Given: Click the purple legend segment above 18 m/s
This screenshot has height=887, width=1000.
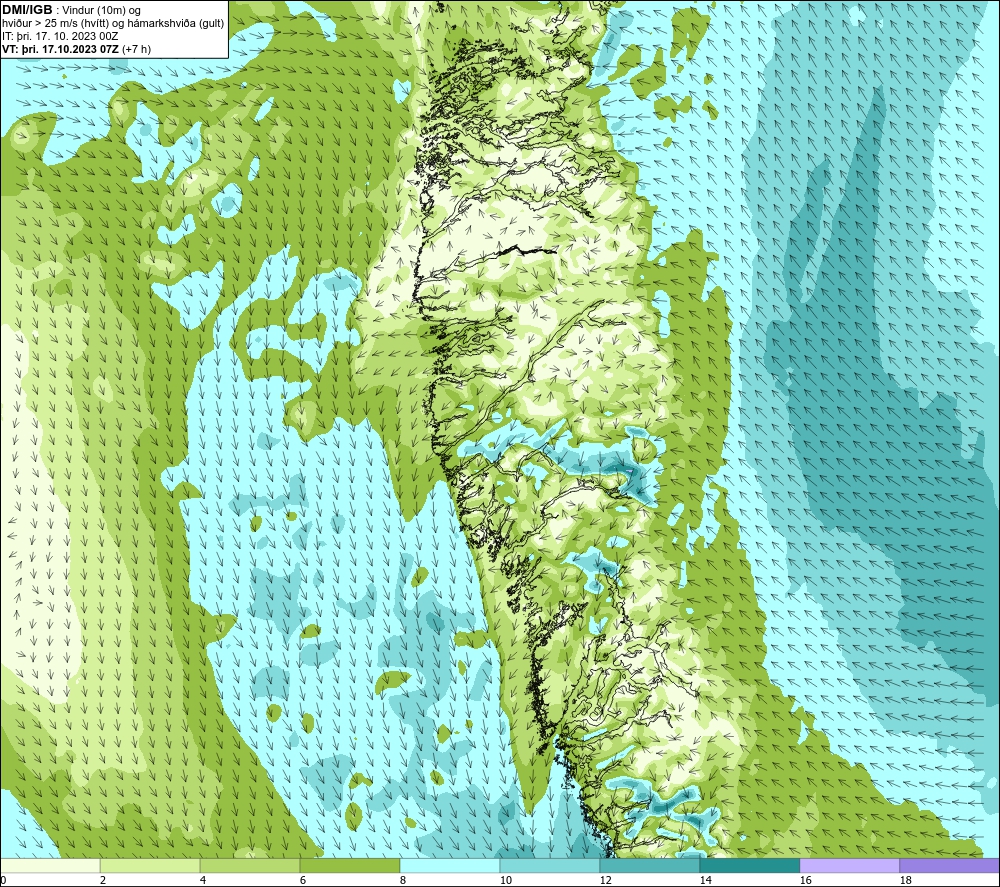Looking at the screenshot, I should [950, 865].
